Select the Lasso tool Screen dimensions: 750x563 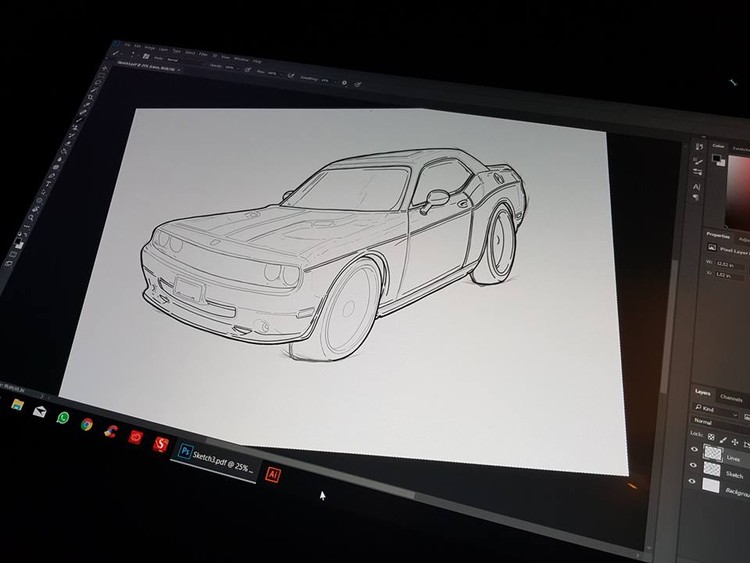[99, 83]
